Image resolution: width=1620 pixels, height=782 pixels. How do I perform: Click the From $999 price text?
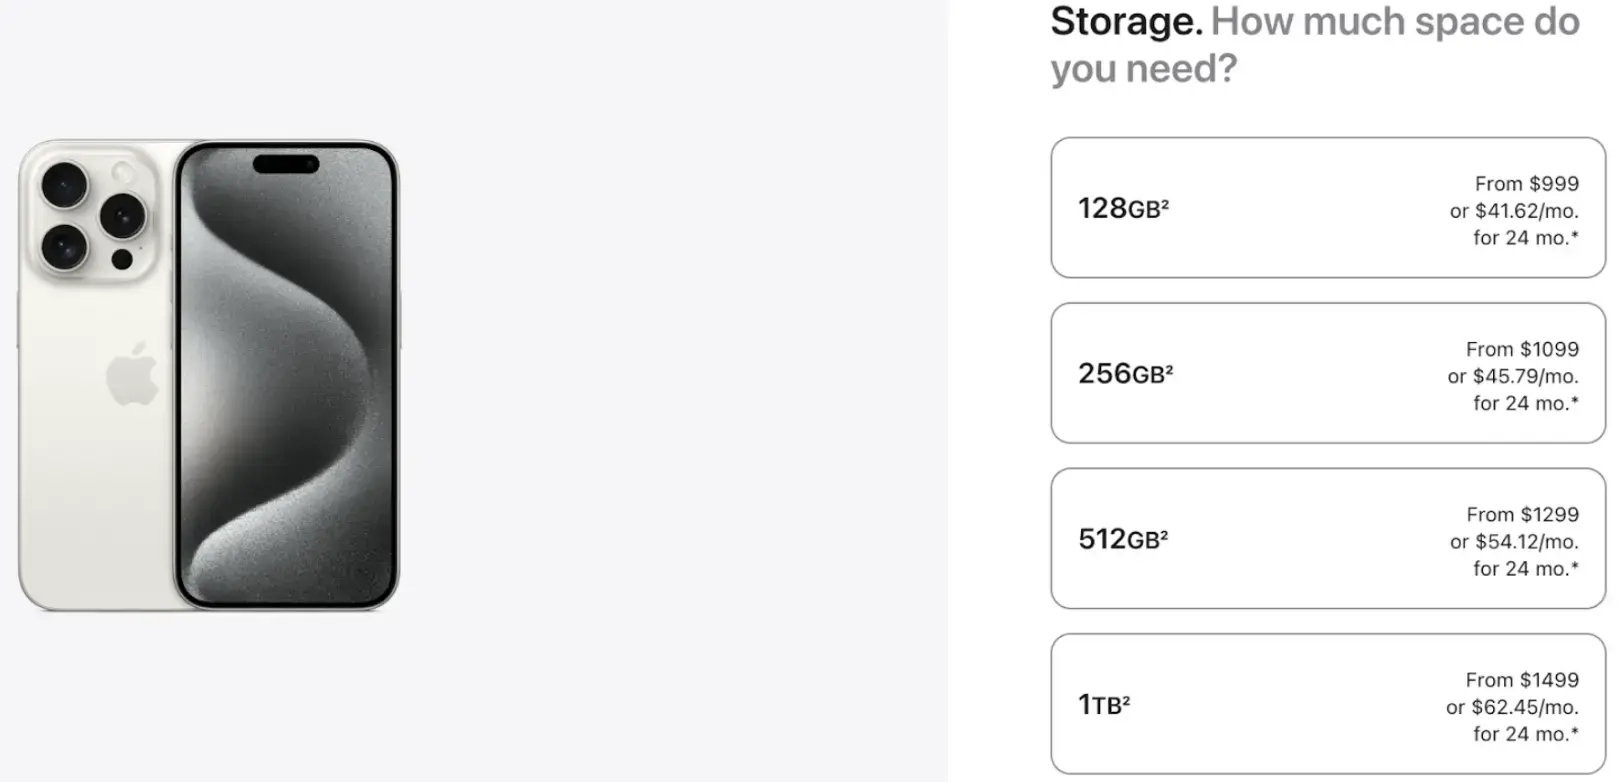[x=1524, y=184]
